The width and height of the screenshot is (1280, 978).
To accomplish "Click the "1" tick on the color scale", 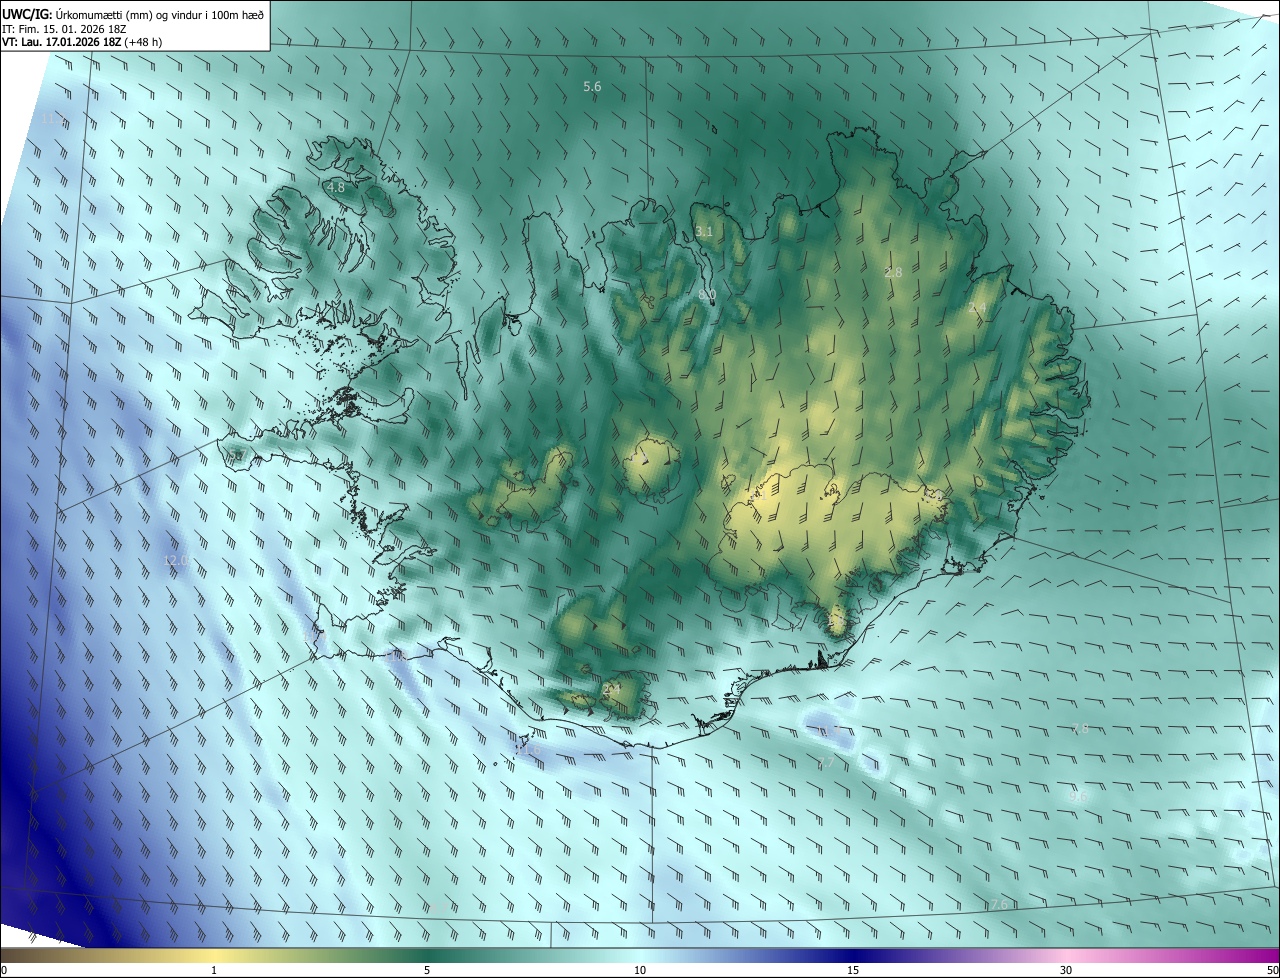I will (x=214, y=970).
